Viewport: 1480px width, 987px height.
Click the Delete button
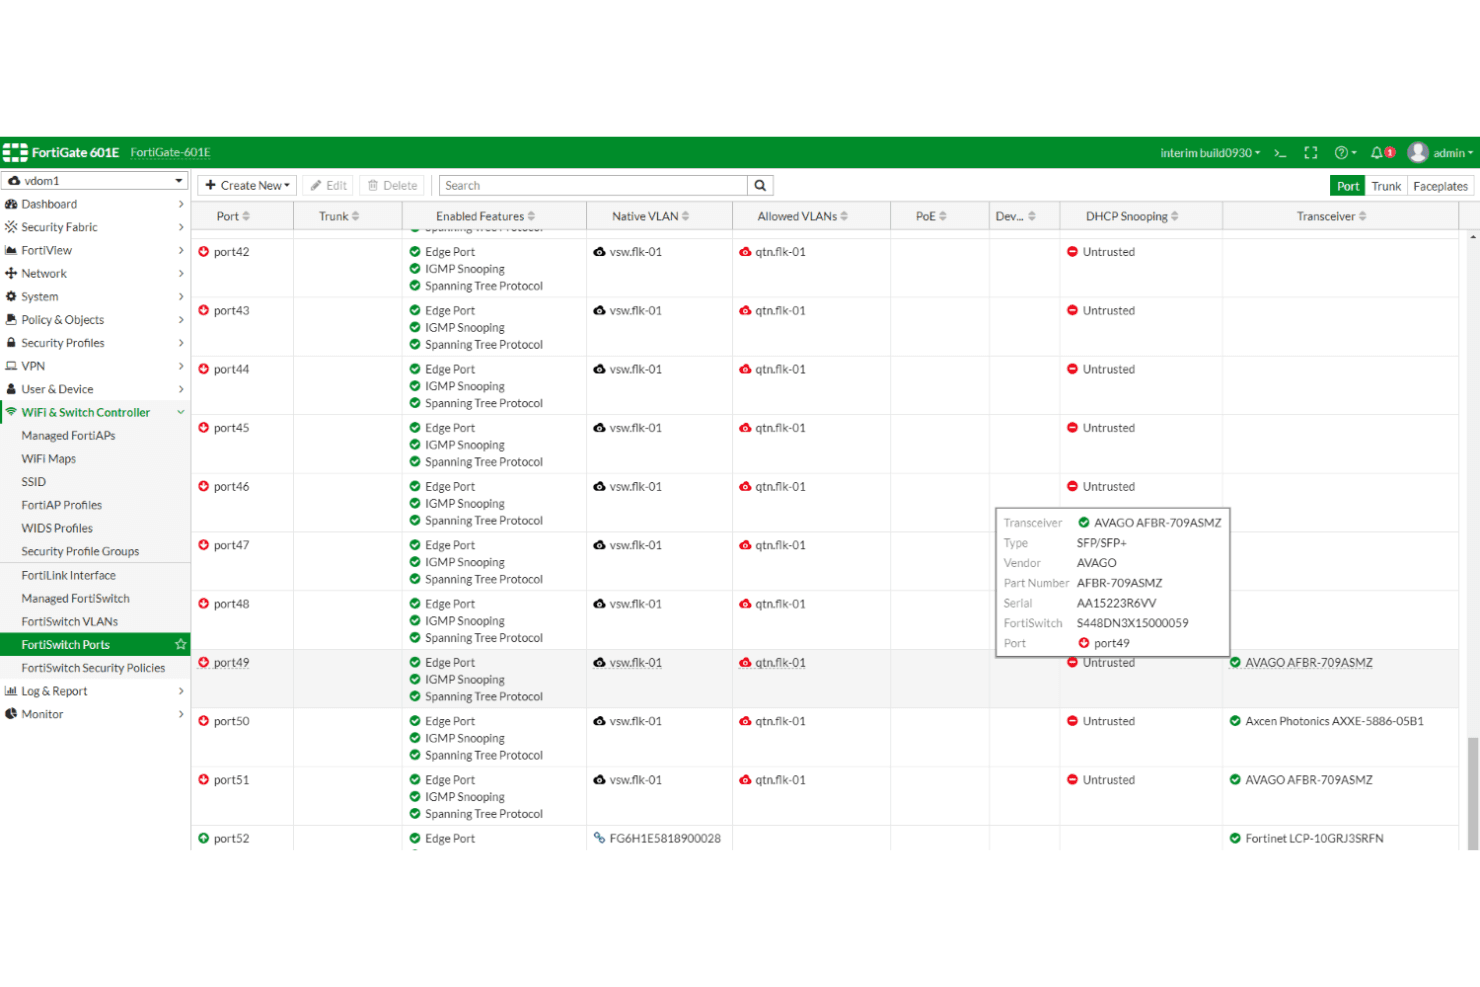tap(393, 186)
